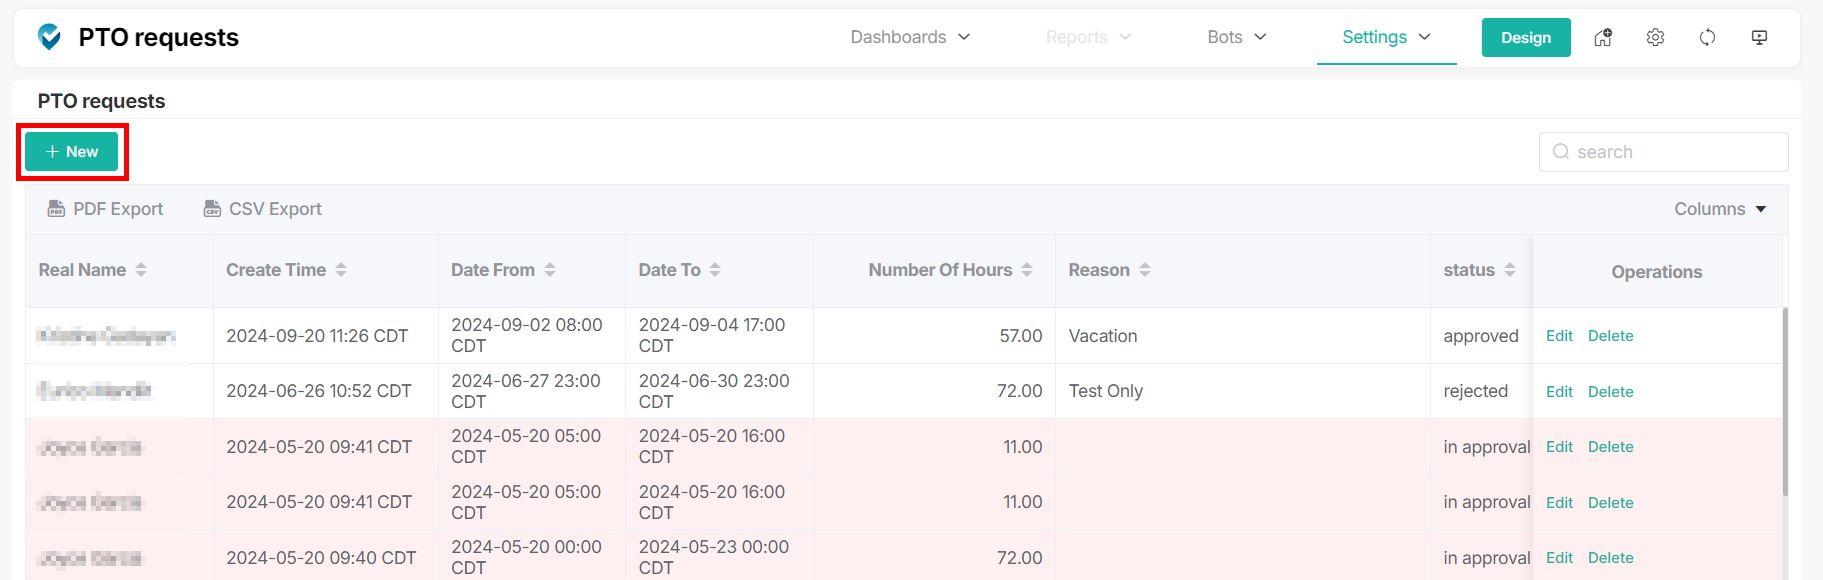The image size is (1823, 580).
Task: Delete the rejected Test Only request
Action: (x=1610, y=392)
